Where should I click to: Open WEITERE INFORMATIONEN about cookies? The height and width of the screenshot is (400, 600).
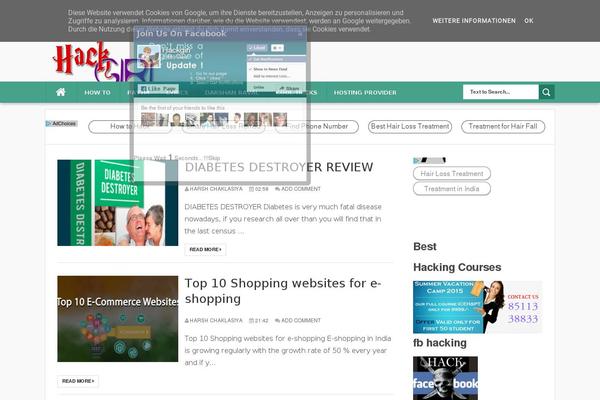pyautogui.click(x=474, y=21)
